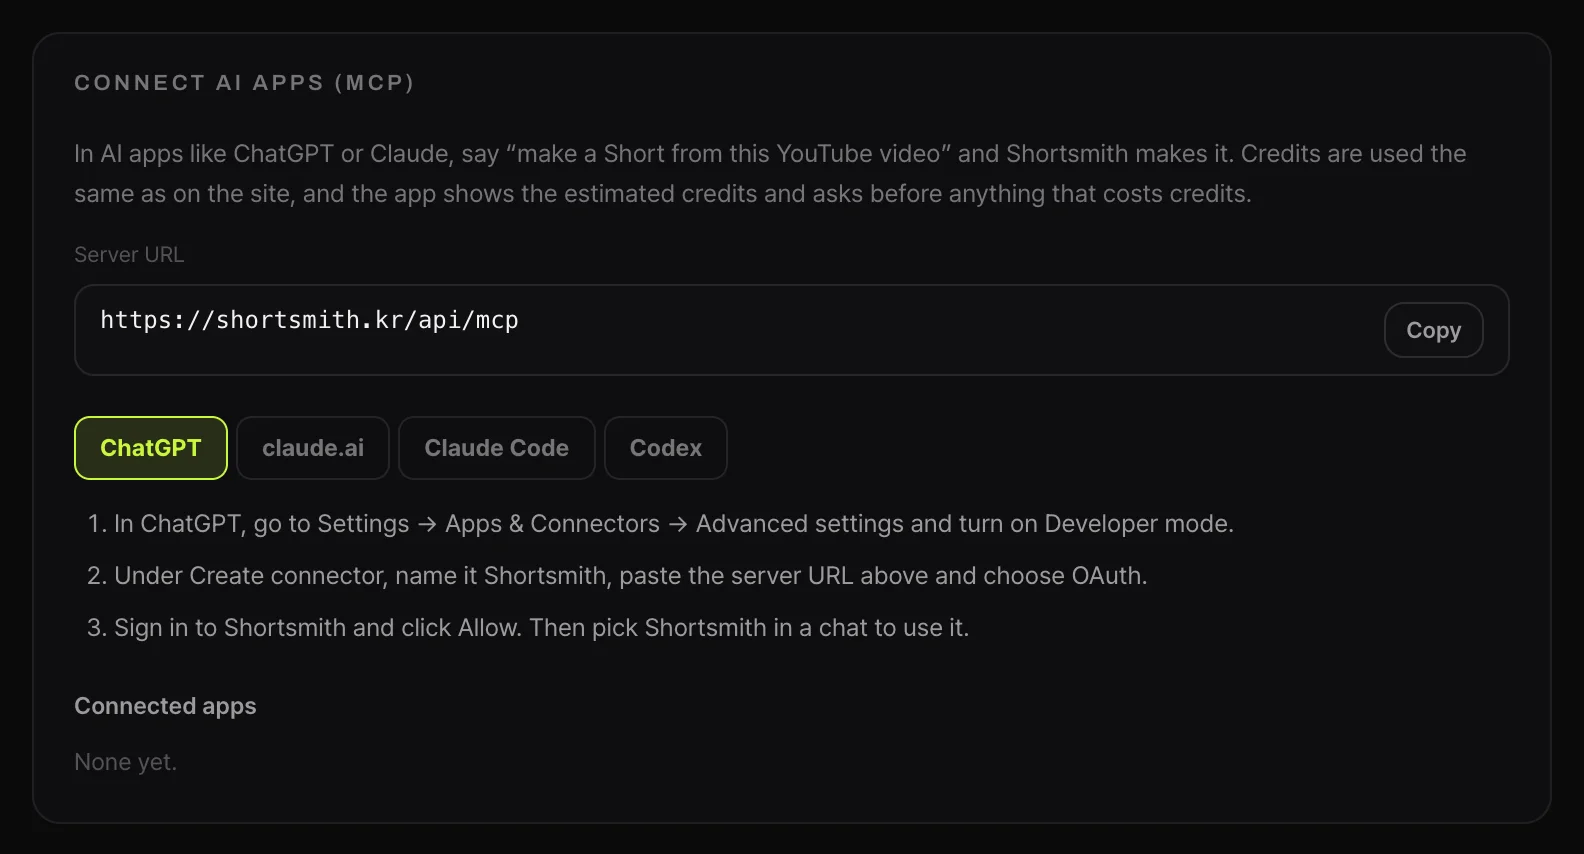This screenshot has height=854, width=1584.
Task: Copy the server URL
Action: point(1433,330)
